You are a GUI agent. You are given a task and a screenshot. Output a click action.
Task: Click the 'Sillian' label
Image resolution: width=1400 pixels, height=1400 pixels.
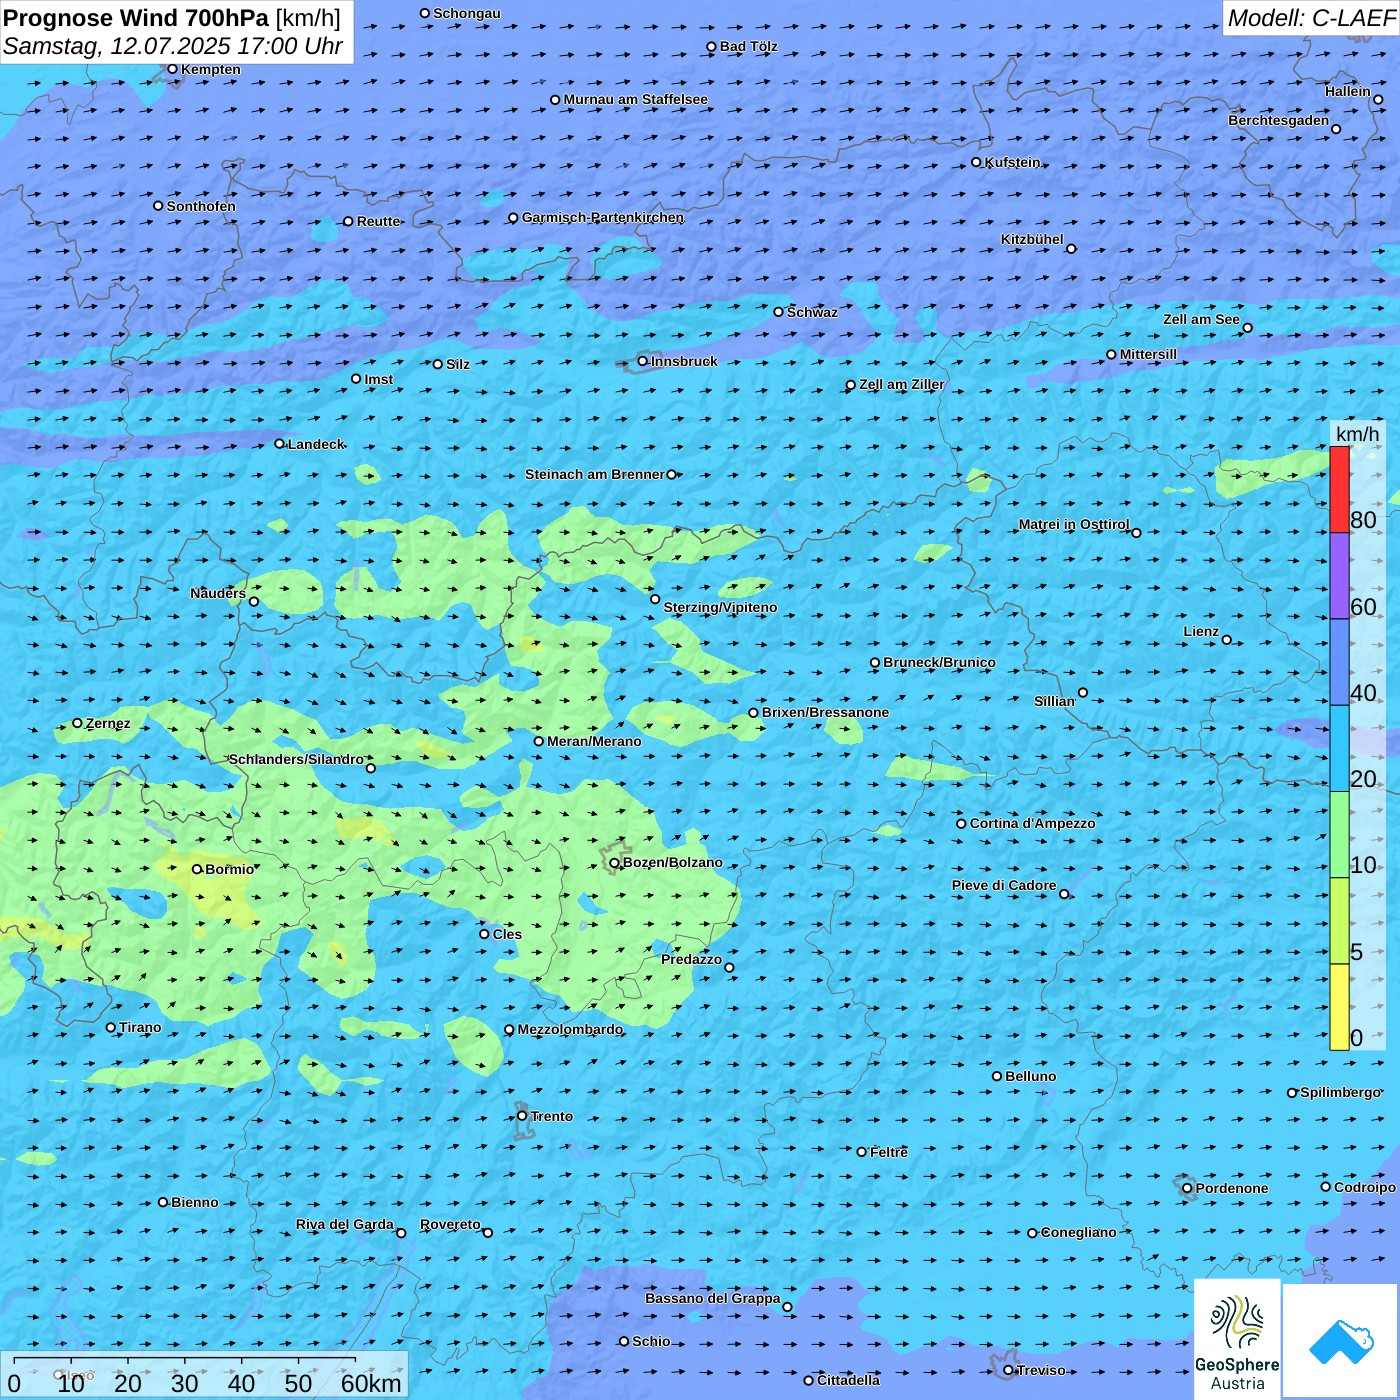pos(1054,701)
